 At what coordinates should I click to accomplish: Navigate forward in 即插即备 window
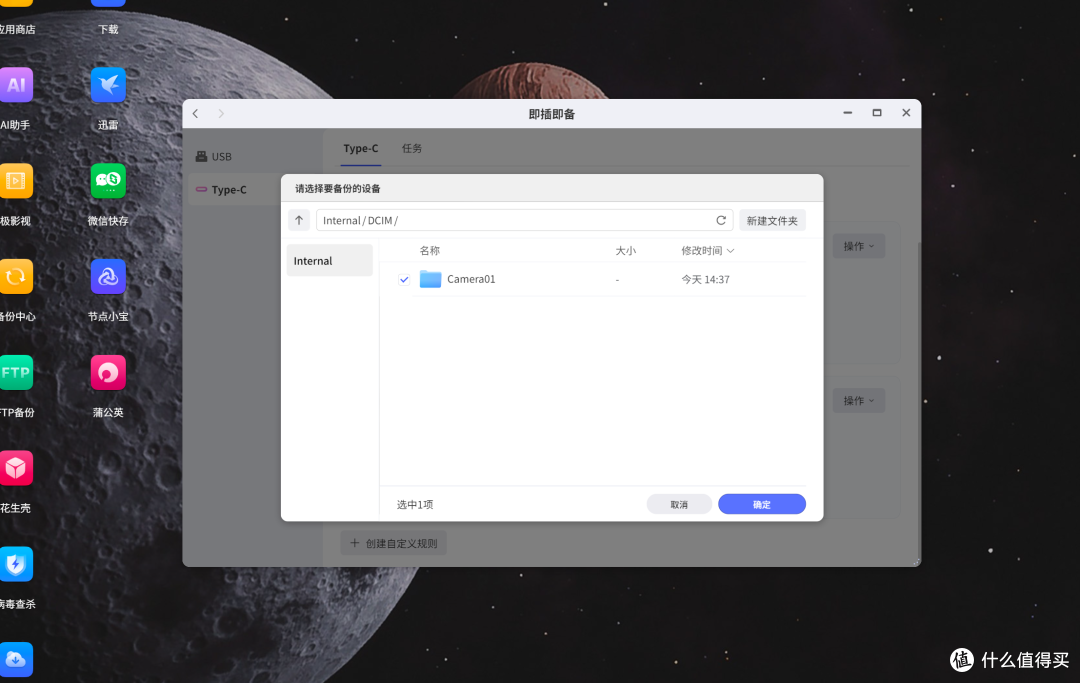pos(221,114)
